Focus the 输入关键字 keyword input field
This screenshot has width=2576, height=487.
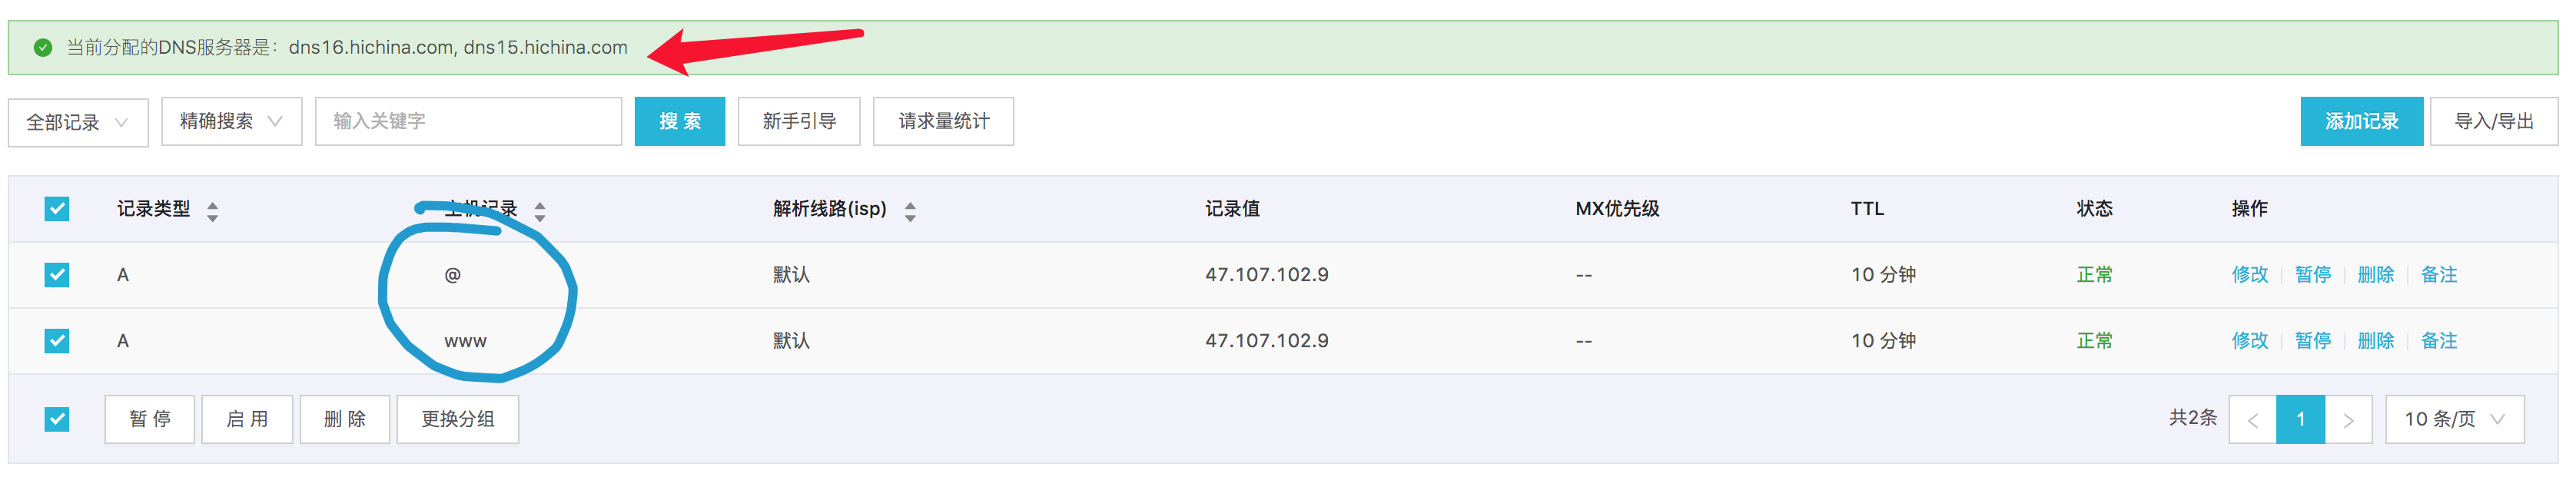pyautogui.click(x=468, y=121)
